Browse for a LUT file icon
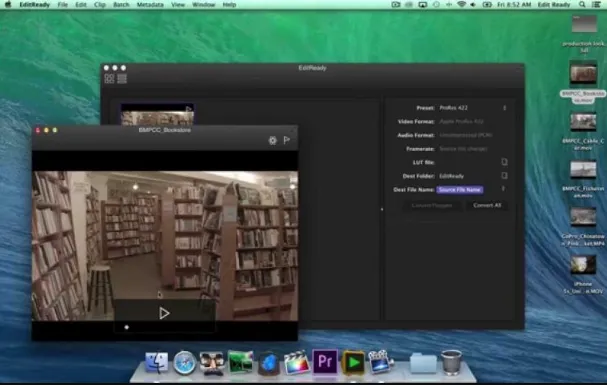 [504, 162]
